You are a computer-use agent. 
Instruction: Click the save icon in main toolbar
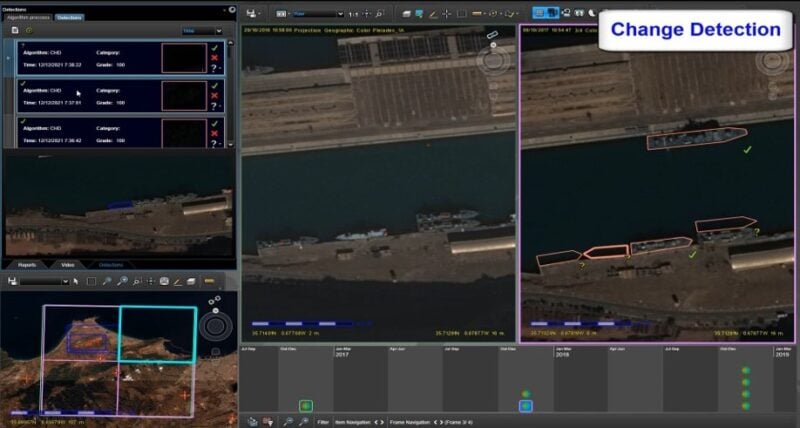(252, 14)
